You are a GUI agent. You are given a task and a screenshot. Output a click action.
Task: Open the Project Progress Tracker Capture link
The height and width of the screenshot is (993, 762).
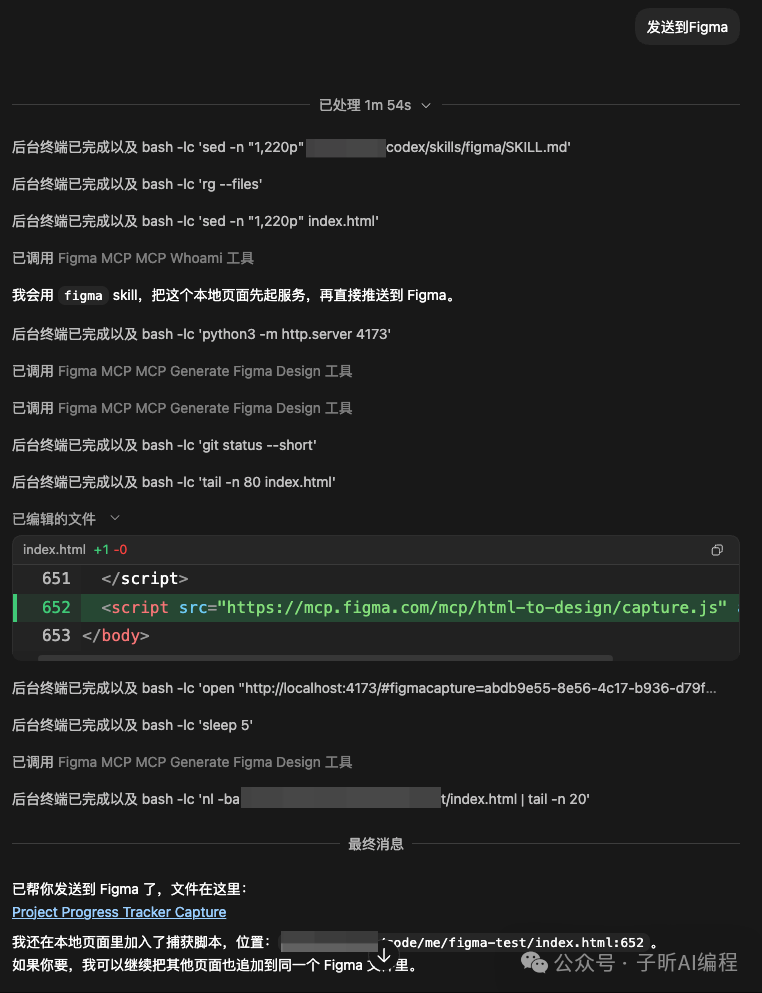pos(119,912)
